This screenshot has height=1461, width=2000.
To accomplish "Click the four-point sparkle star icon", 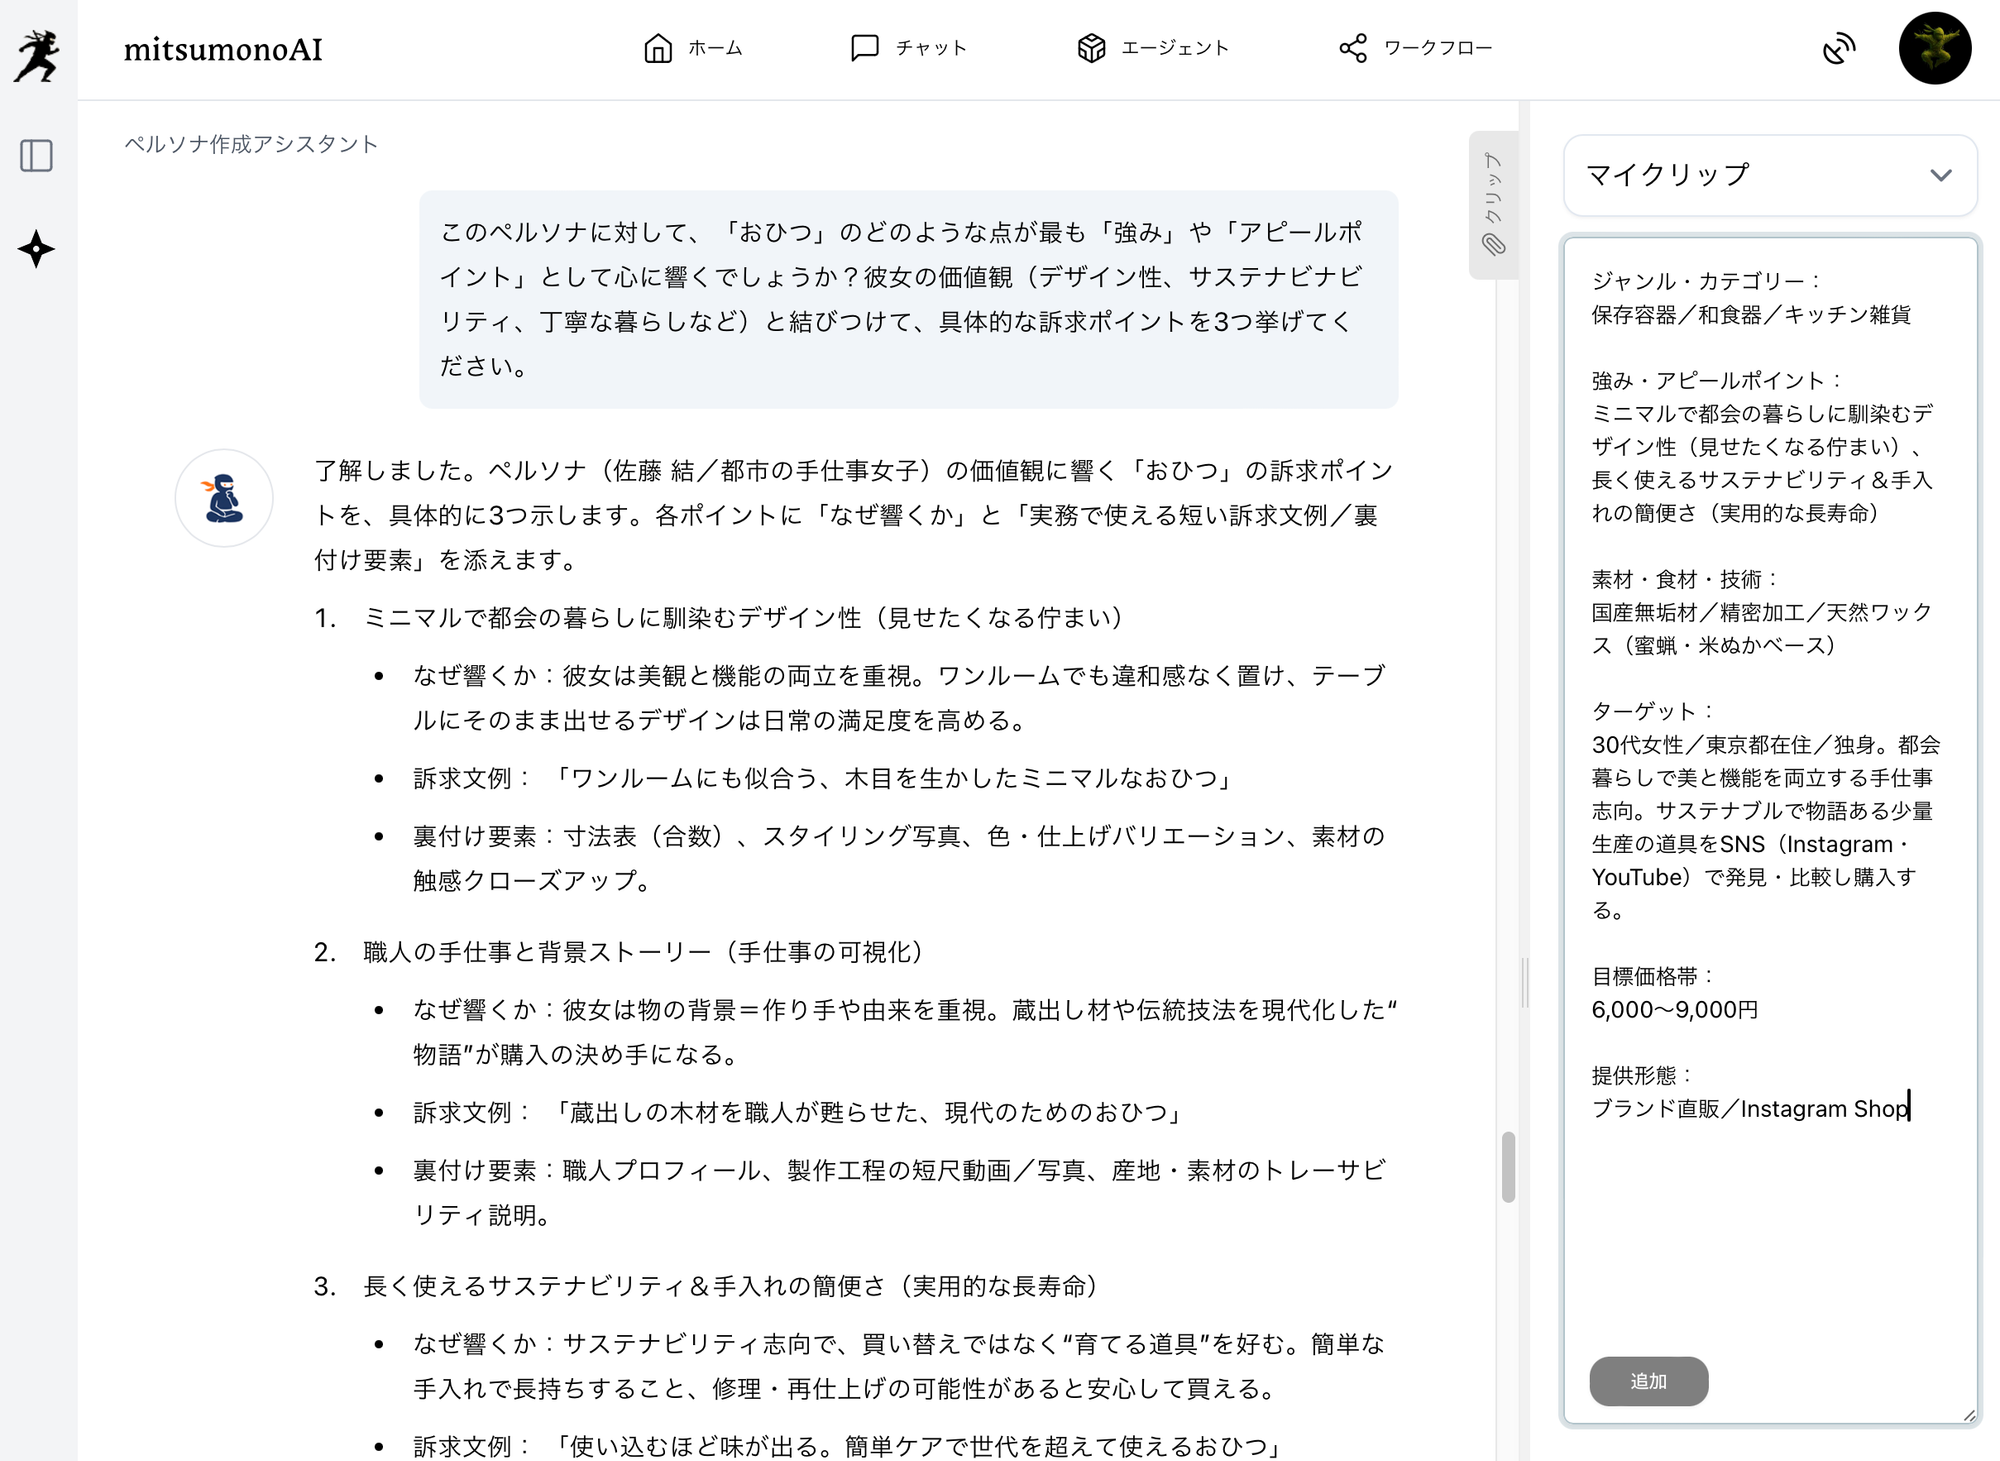I will 36,249.
